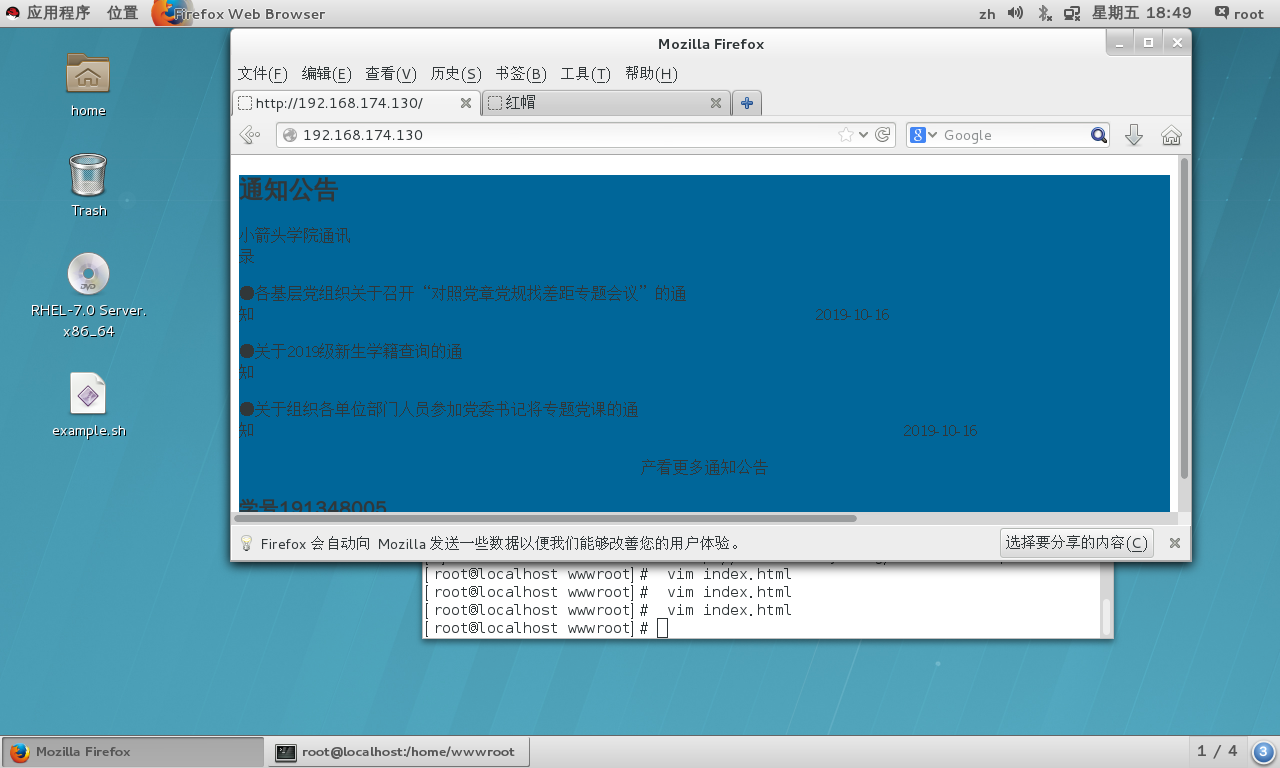
Task: Click the Firefox back arrow button
Action: coord(249,135)
